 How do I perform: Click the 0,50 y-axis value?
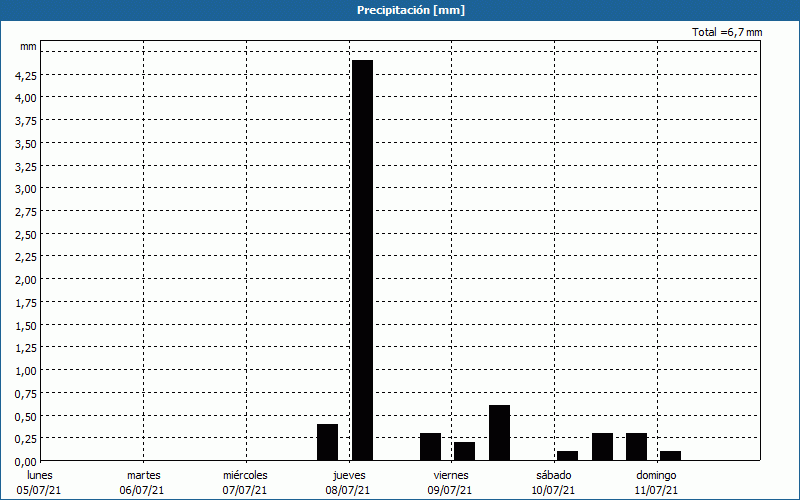click(26, 416)
